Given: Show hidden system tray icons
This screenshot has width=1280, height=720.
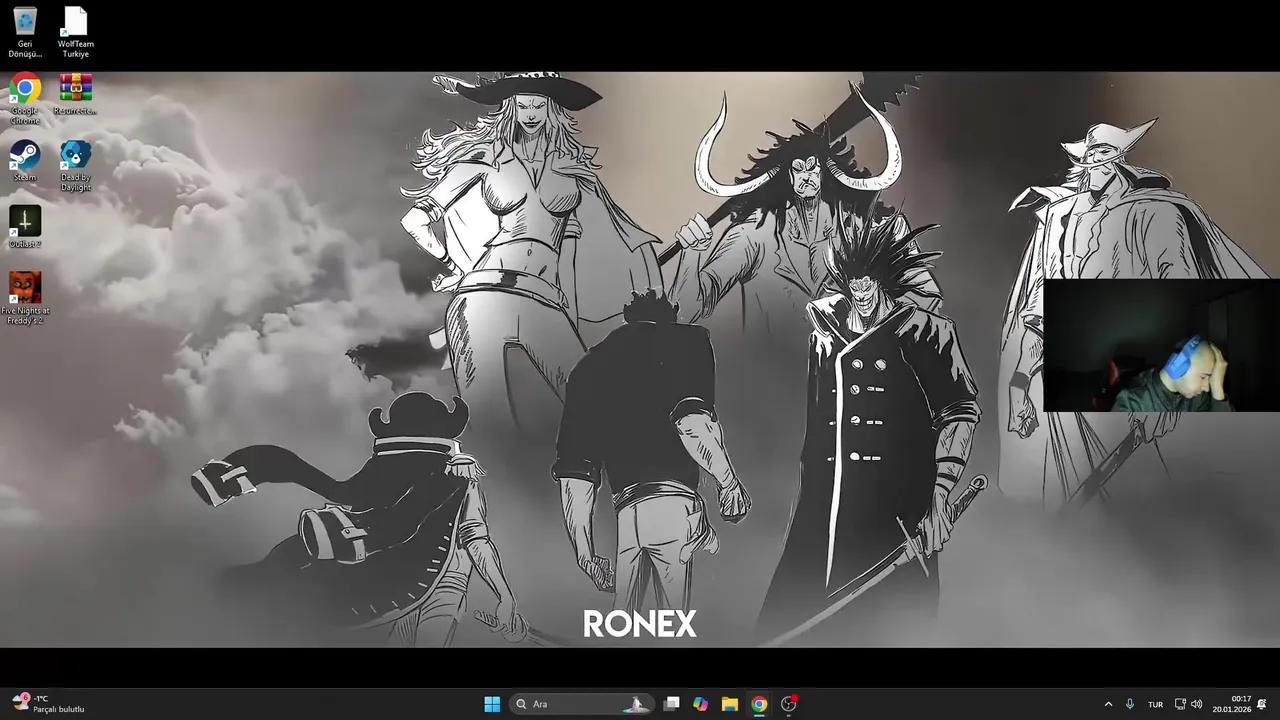Looking at the screenshot, I should pyautogui.click(x=1108, y=704).
